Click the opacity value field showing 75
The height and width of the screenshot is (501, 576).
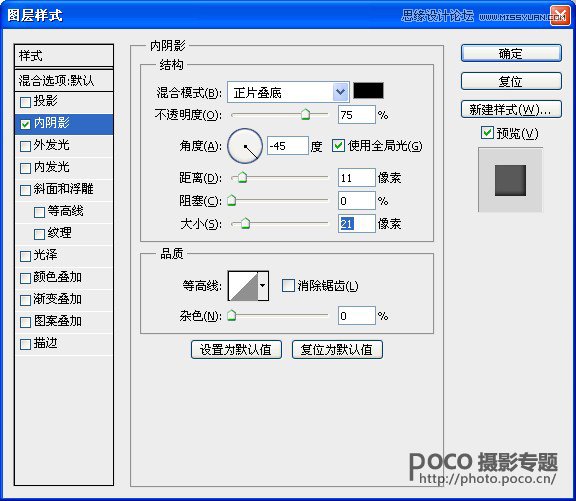click(356, 115)
